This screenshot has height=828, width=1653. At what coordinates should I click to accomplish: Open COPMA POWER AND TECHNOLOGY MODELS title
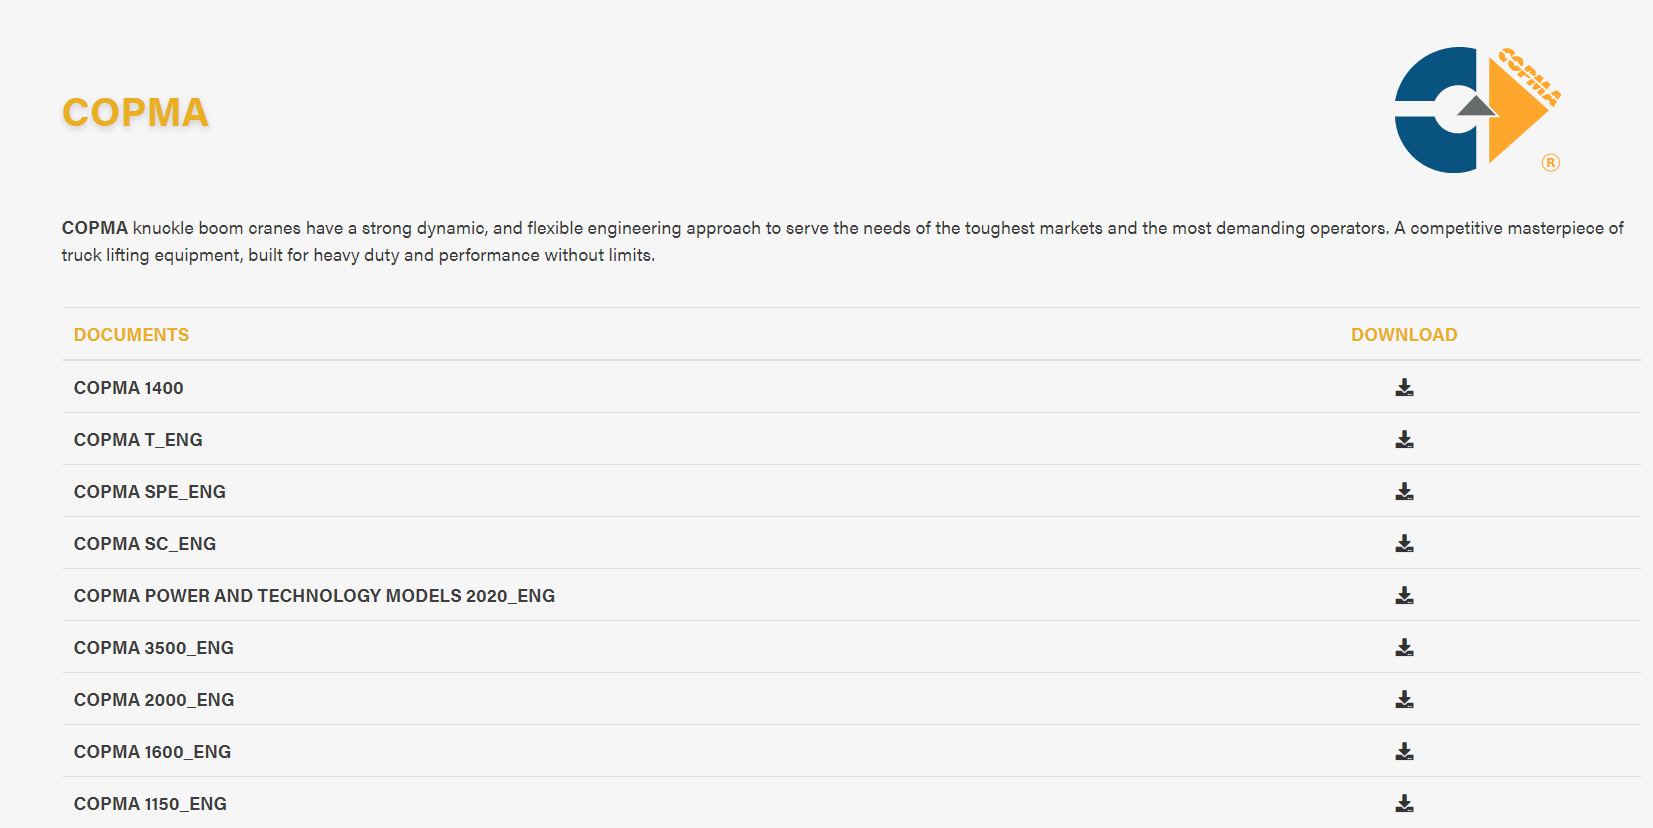tap(314, 596)
